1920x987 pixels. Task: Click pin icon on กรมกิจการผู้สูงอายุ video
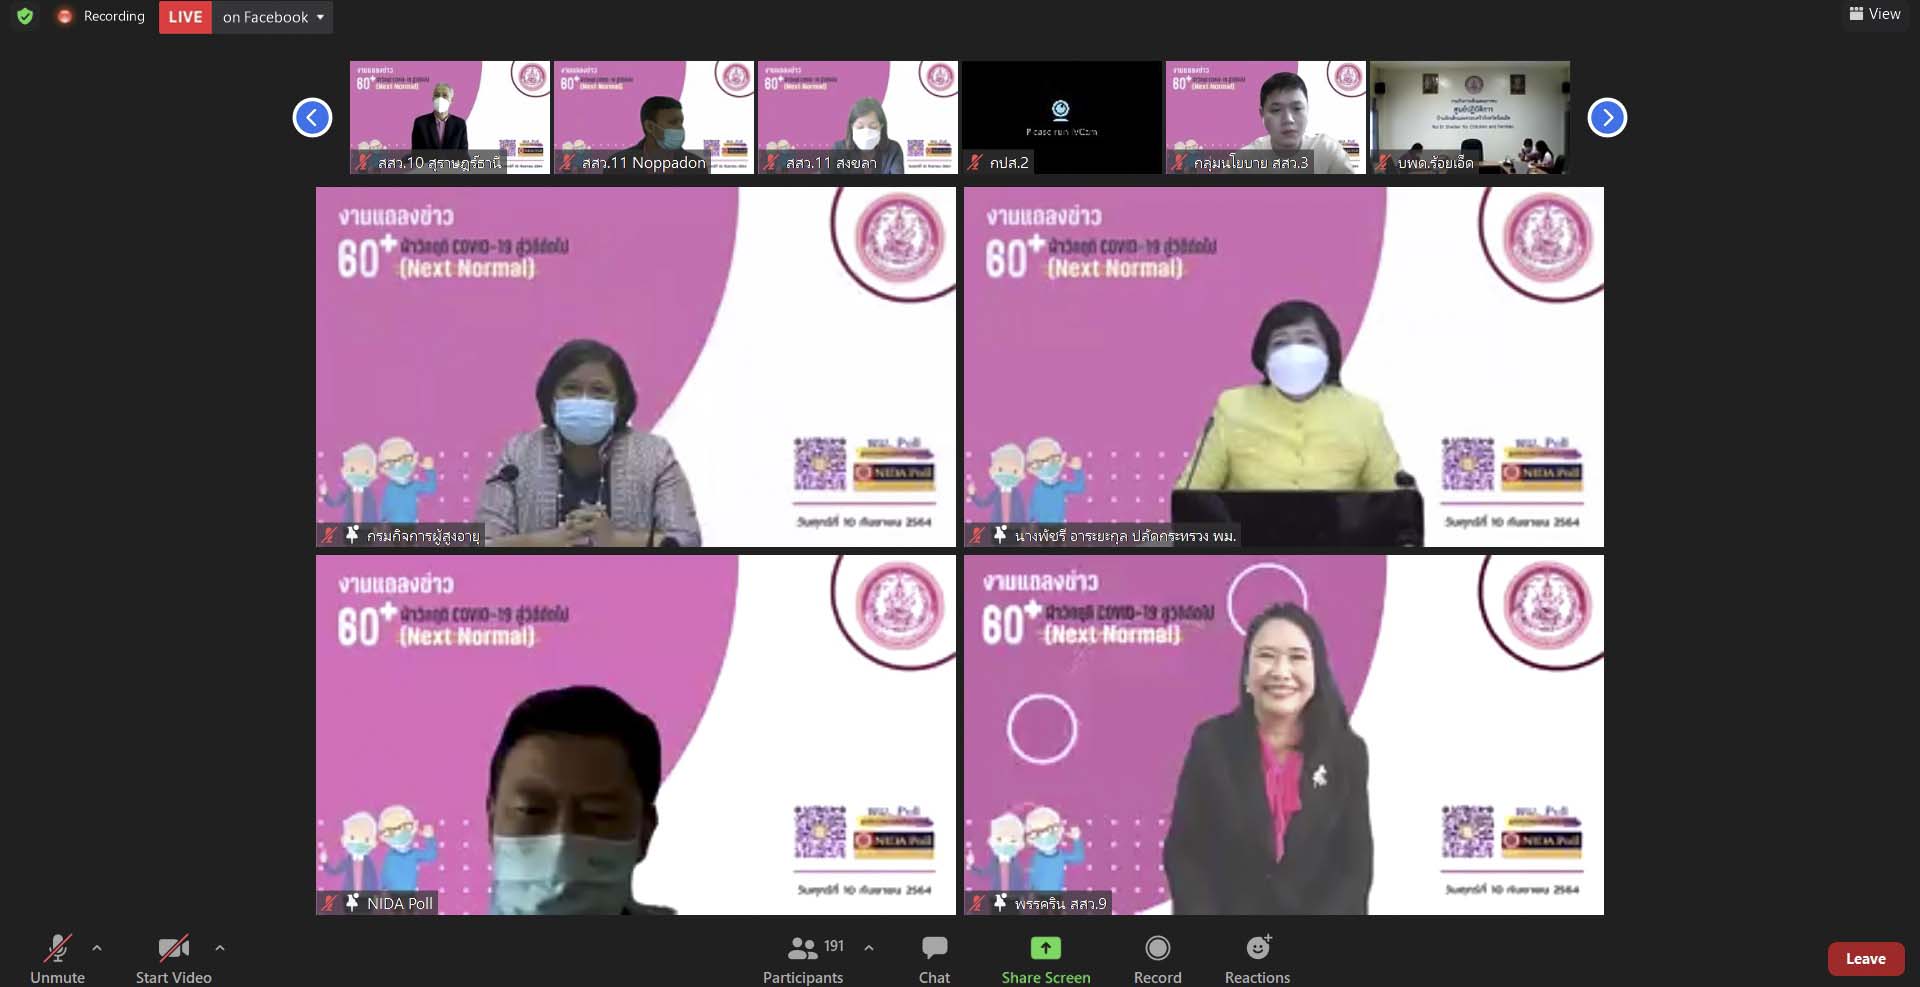pyautogui.click(x=352, y=535)
